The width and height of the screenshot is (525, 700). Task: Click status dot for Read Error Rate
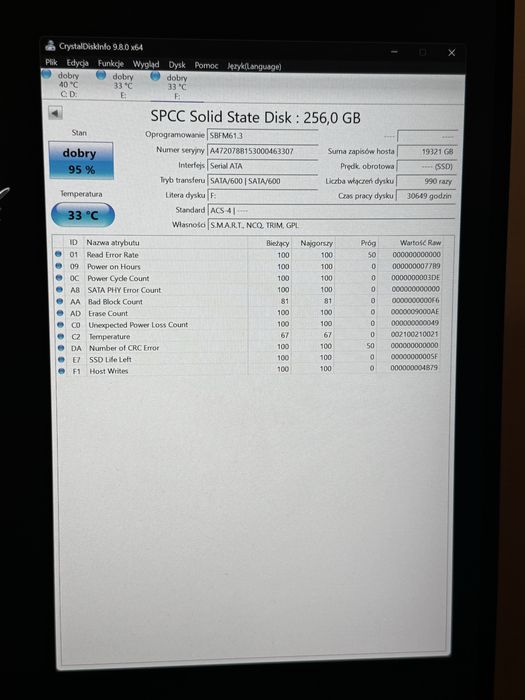pyautogui.click(x=58, y=254)
